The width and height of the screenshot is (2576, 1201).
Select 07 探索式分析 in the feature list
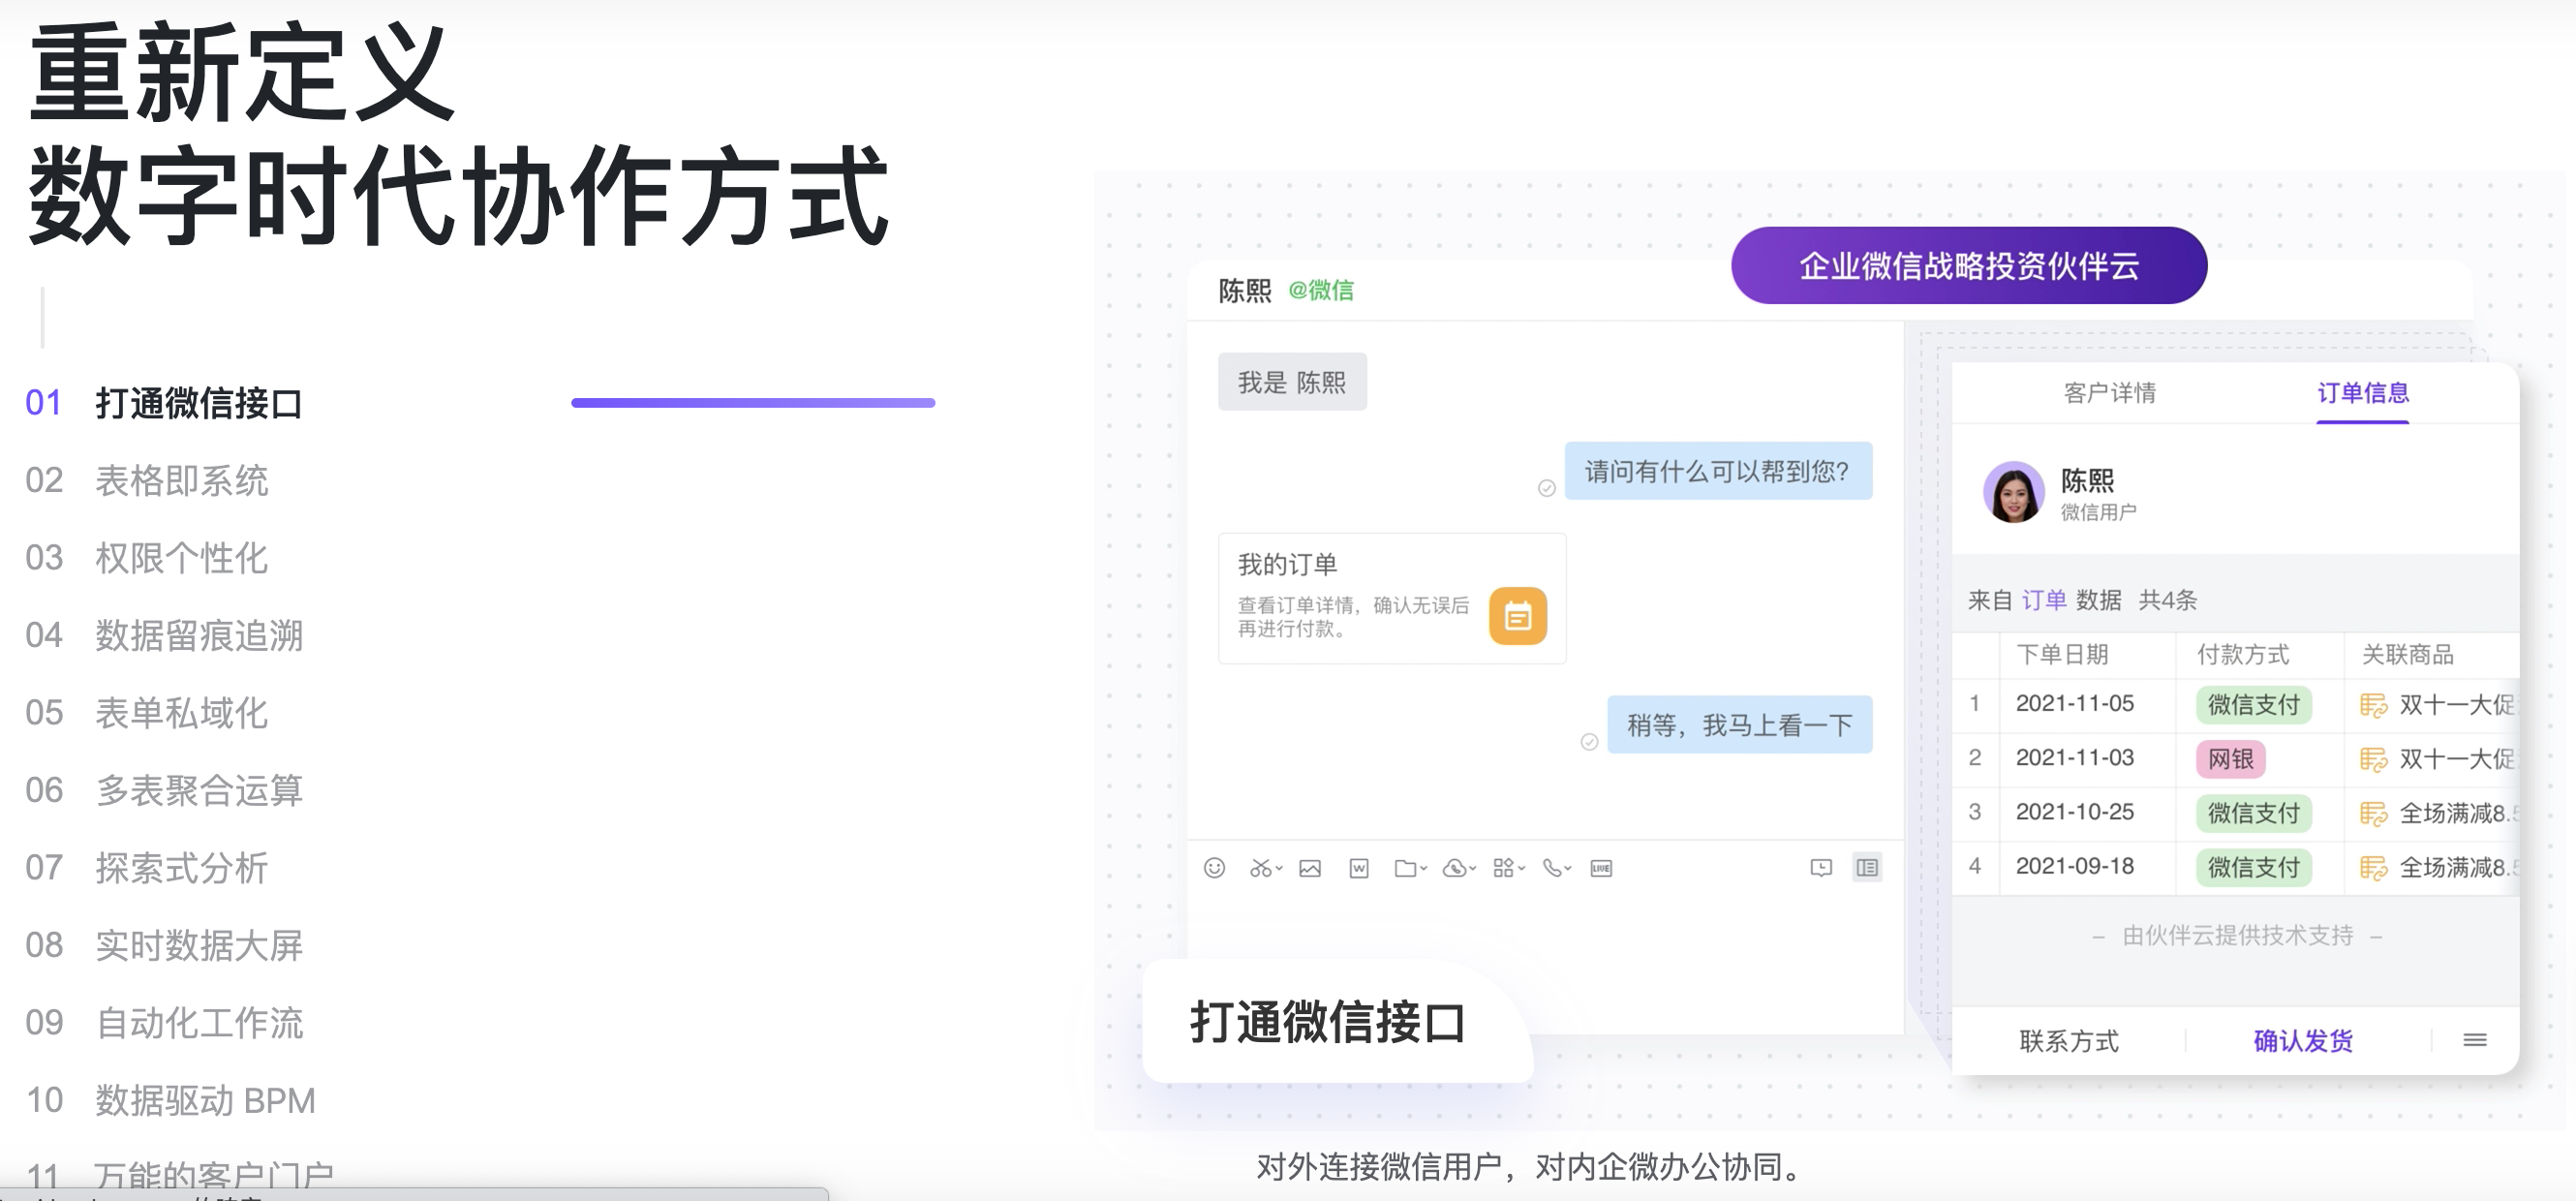click(147, 868)
